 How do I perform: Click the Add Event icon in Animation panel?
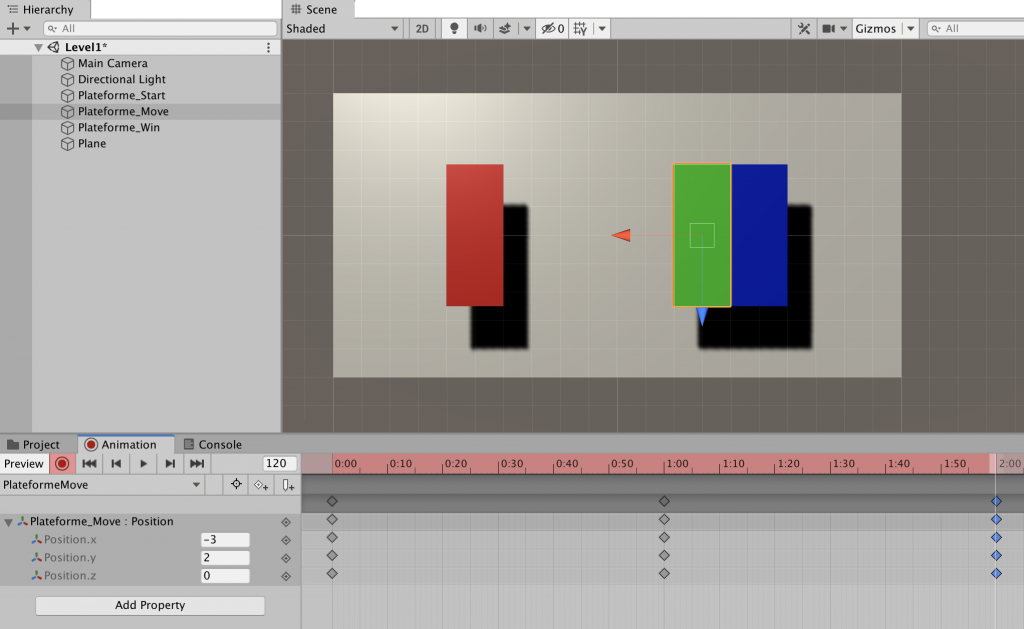[288, 485]
